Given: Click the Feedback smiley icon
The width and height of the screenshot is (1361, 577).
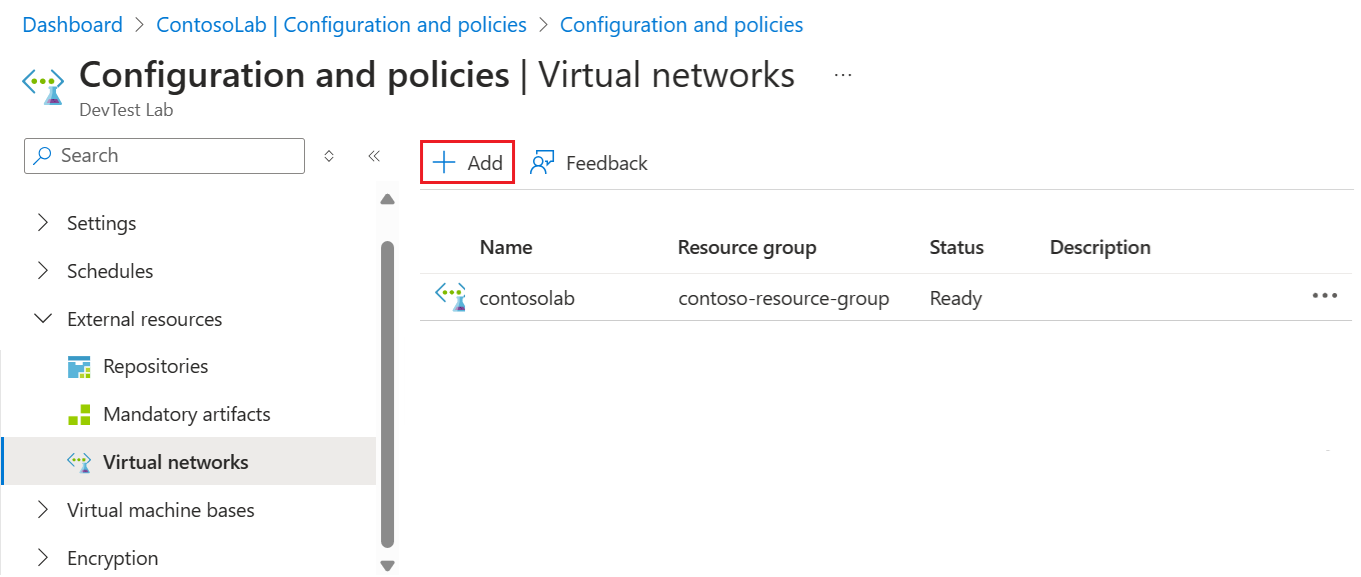Looking at the screenshot, I should pyautogui.click(x=541, y=162).
